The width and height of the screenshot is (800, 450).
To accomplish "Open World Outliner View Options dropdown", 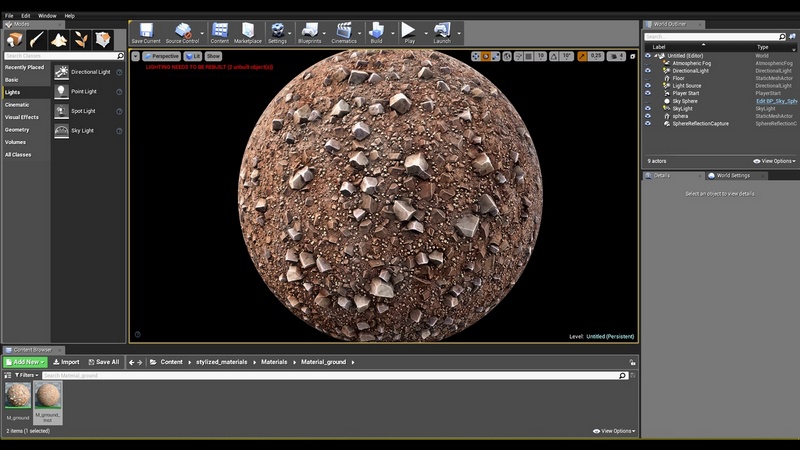I will pos(775,161).
